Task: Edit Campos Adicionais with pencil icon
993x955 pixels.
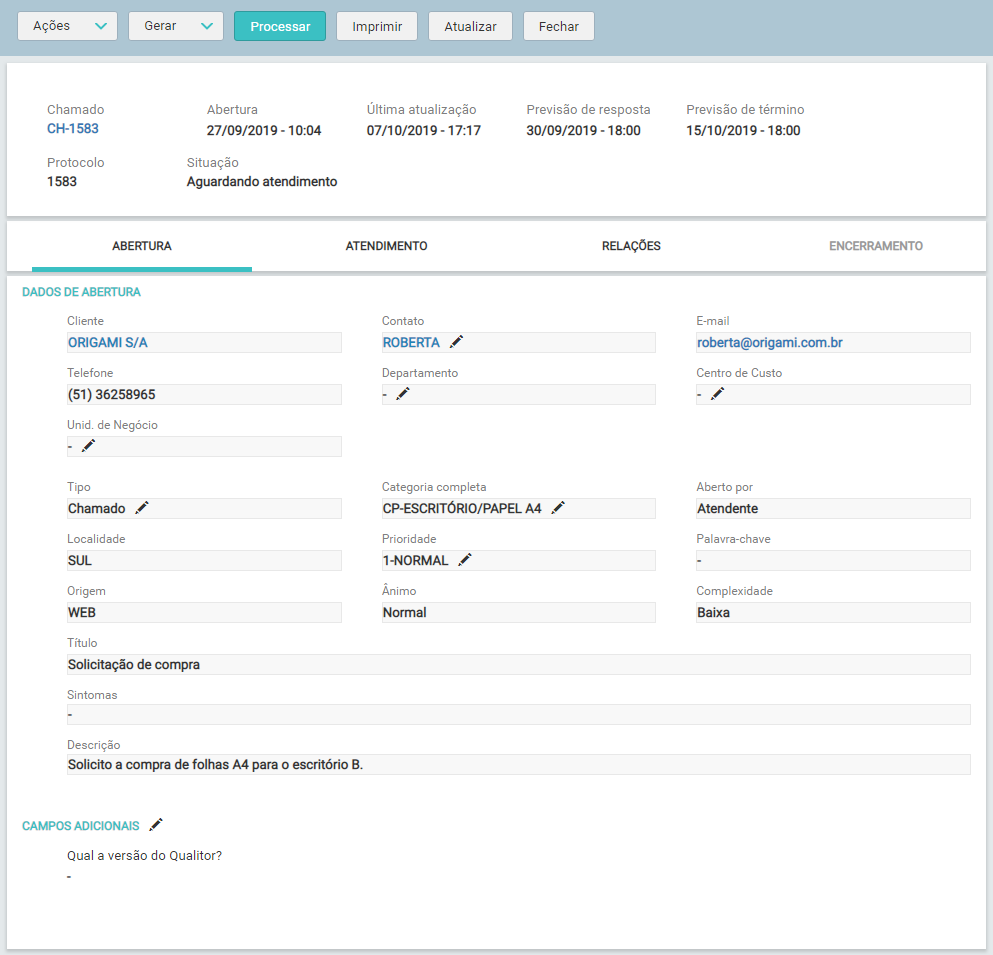Action: (x=156, y=825)
